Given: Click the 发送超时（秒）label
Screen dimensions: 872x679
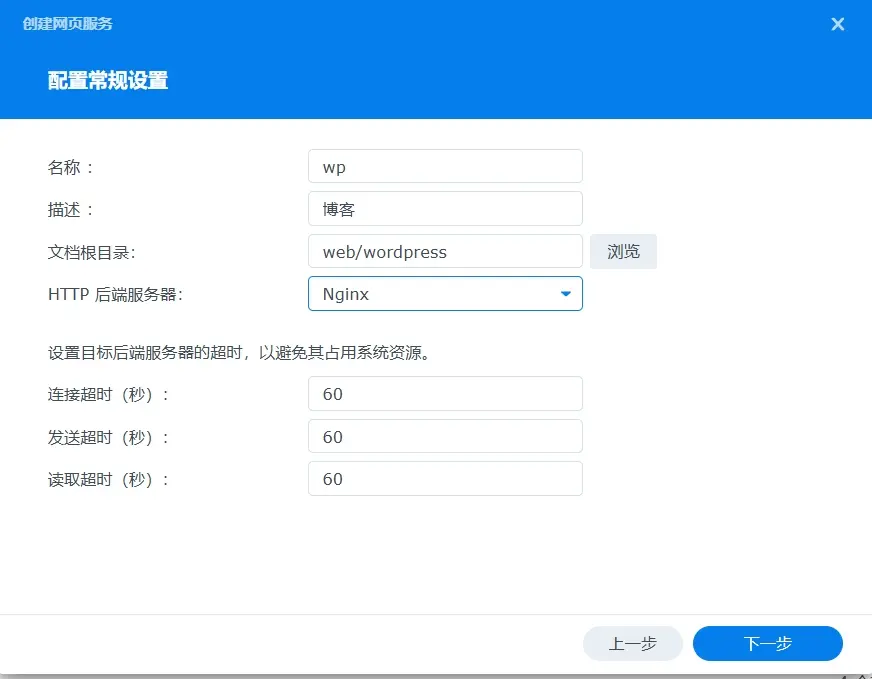Looking at the screenshot, I should pyautogui.click(x=108, y=437).
